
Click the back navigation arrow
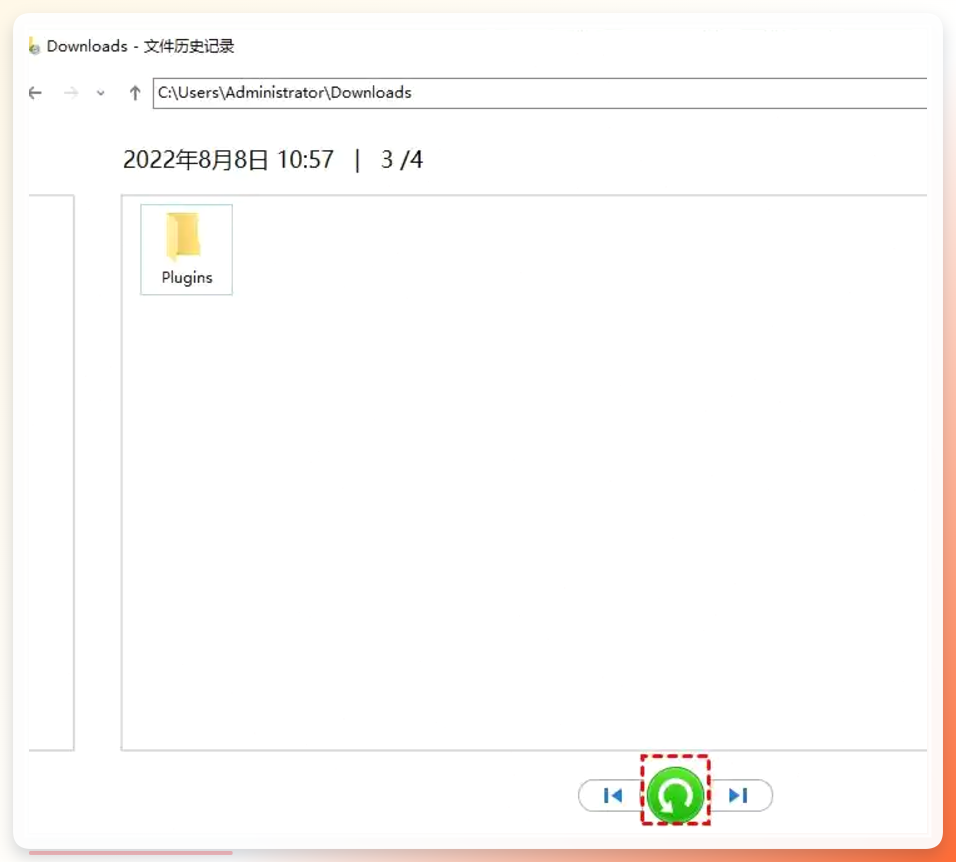click(35, 93)
